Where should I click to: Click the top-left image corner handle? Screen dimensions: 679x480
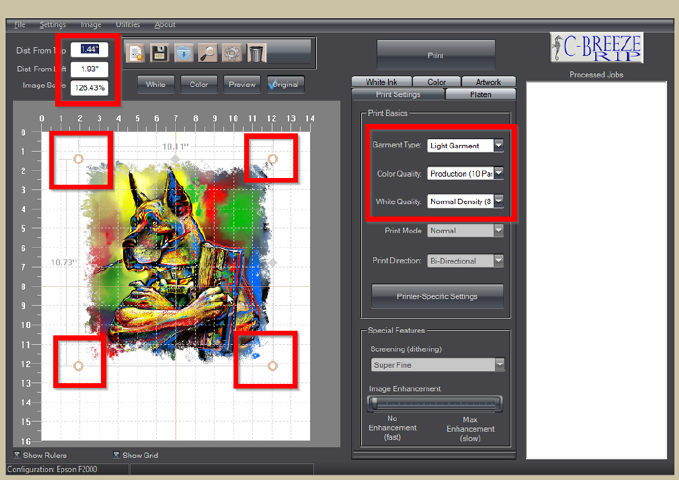pyautogui.click(x=78, y=159)
